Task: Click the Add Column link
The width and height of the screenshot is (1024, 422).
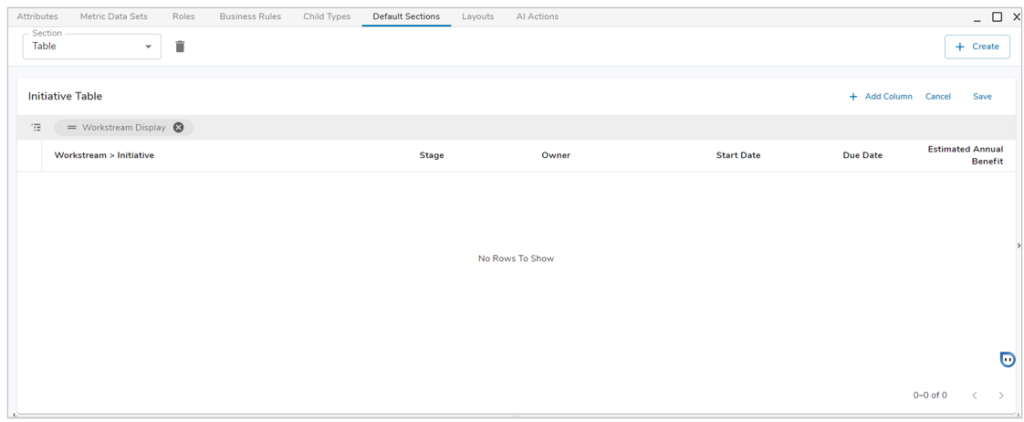Action: [880, 97]
